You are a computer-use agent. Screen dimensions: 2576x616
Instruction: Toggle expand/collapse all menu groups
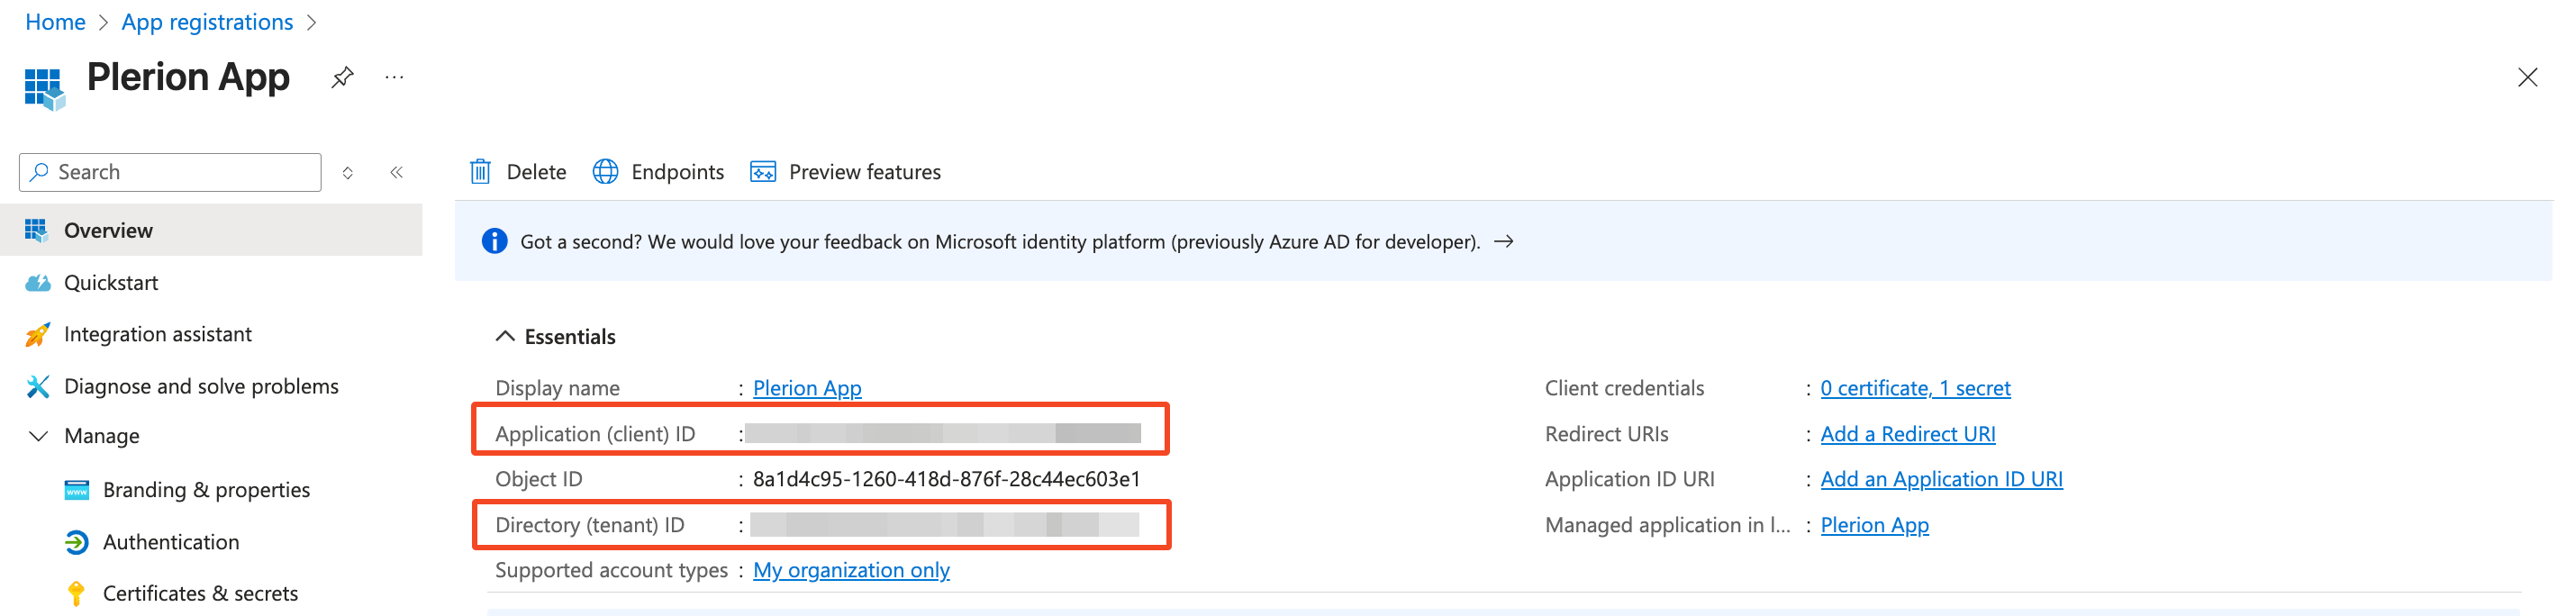(x=348, y=172)
